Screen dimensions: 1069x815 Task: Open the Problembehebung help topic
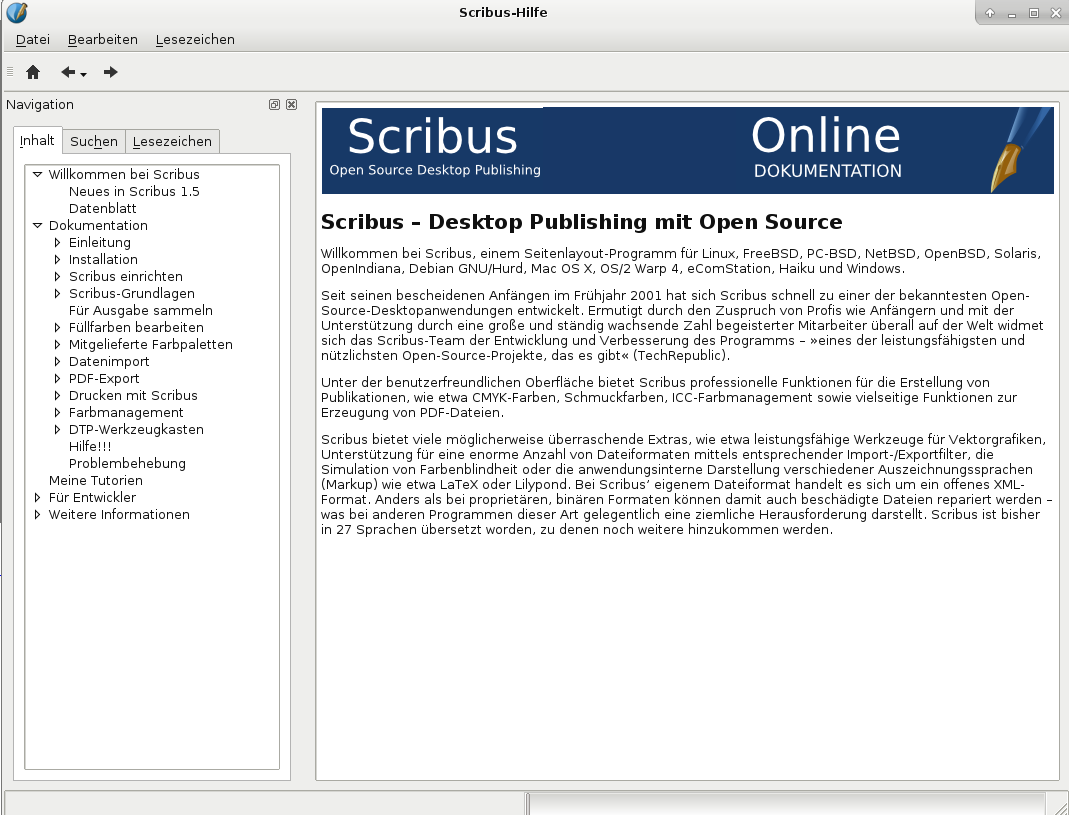pos(127,463)
